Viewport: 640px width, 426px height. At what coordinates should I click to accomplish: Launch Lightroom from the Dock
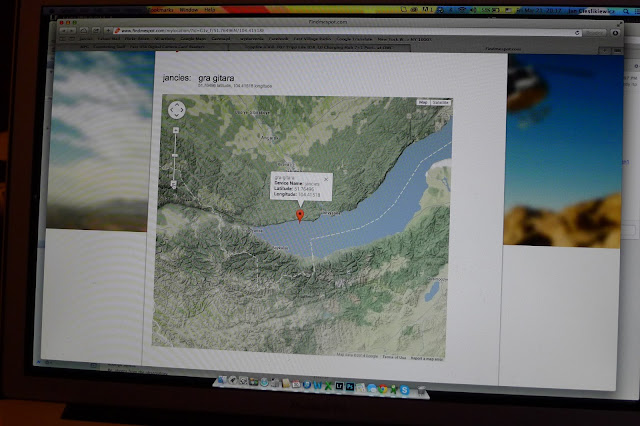tap(340, 386)
